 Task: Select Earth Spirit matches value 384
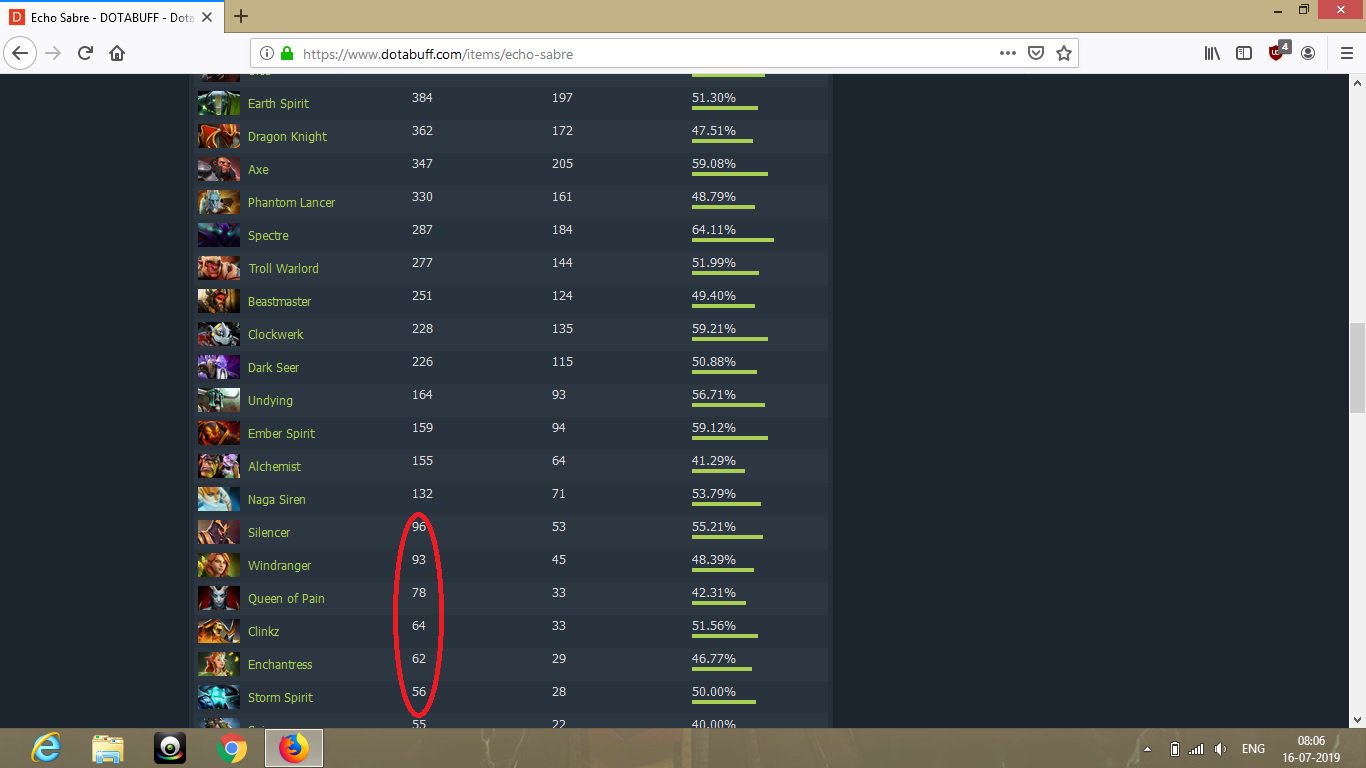[422, 98]
